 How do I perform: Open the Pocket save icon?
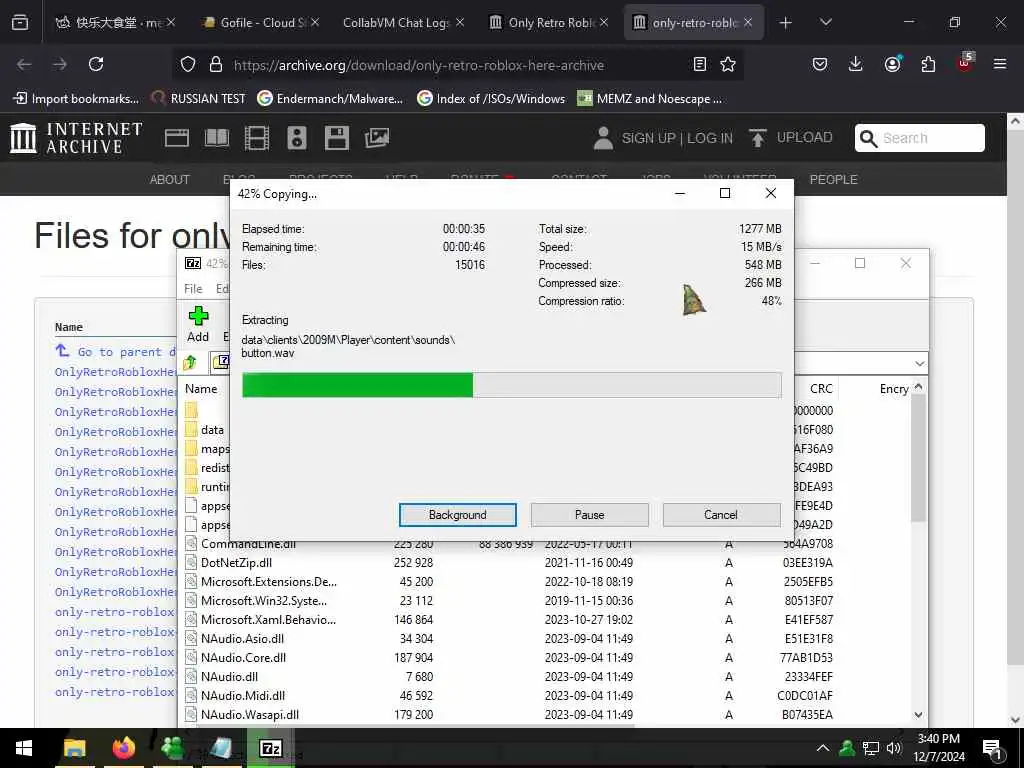click(820, 64)
